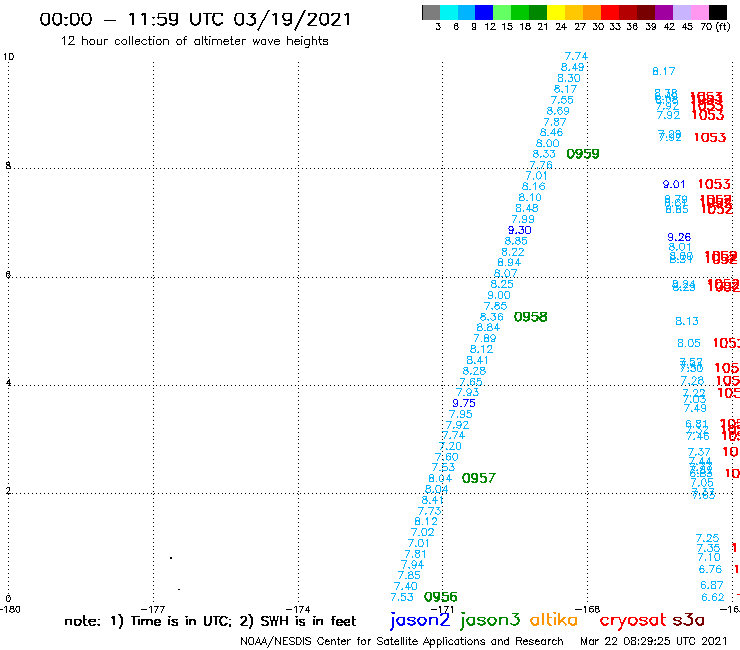Image resolution: width=740 pixels, height=650 pixels.
Task: Click the green time stamp '0956'
Action: coord(441,597)
